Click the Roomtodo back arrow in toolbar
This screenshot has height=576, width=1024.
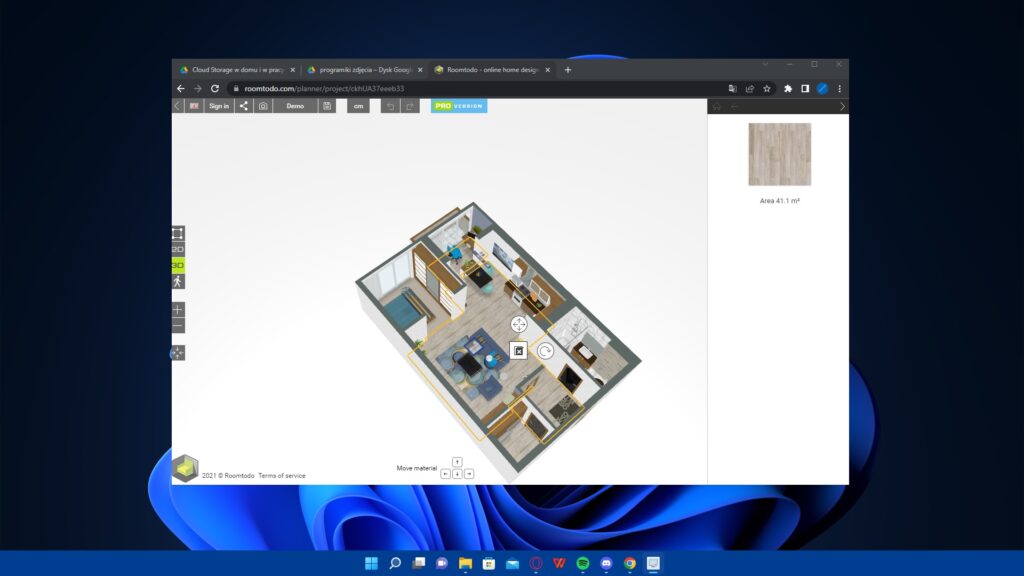coord(178,106)
